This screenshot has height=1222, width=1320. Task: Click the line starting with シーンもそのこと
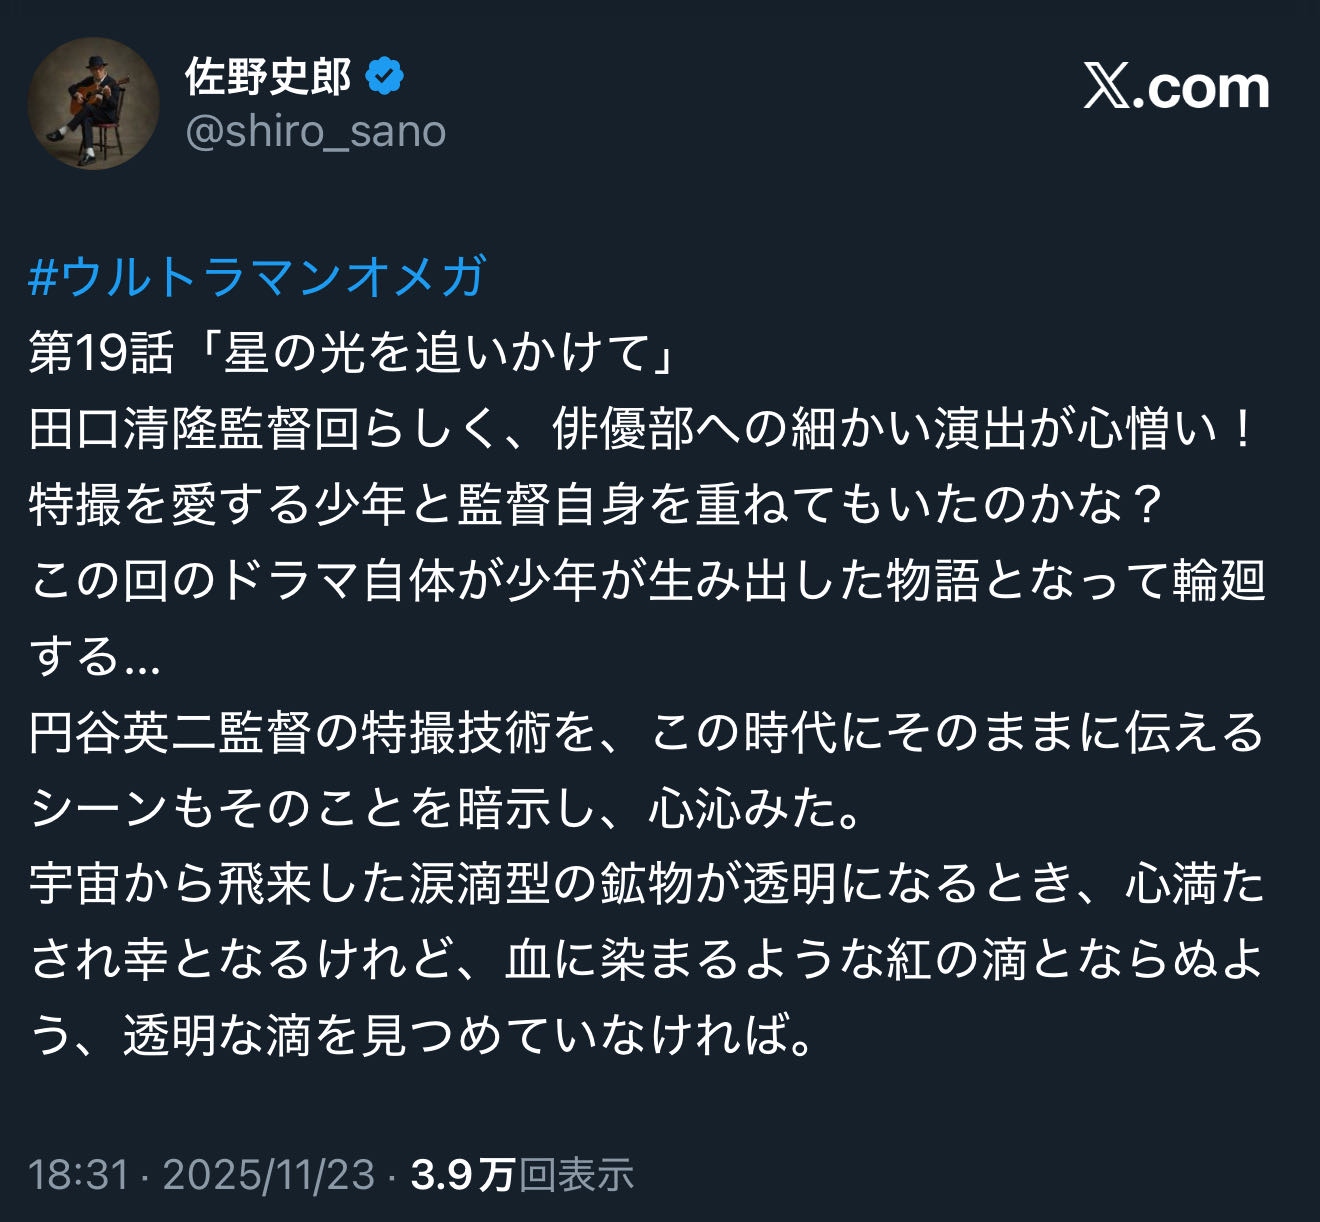(x=446, y=808)
